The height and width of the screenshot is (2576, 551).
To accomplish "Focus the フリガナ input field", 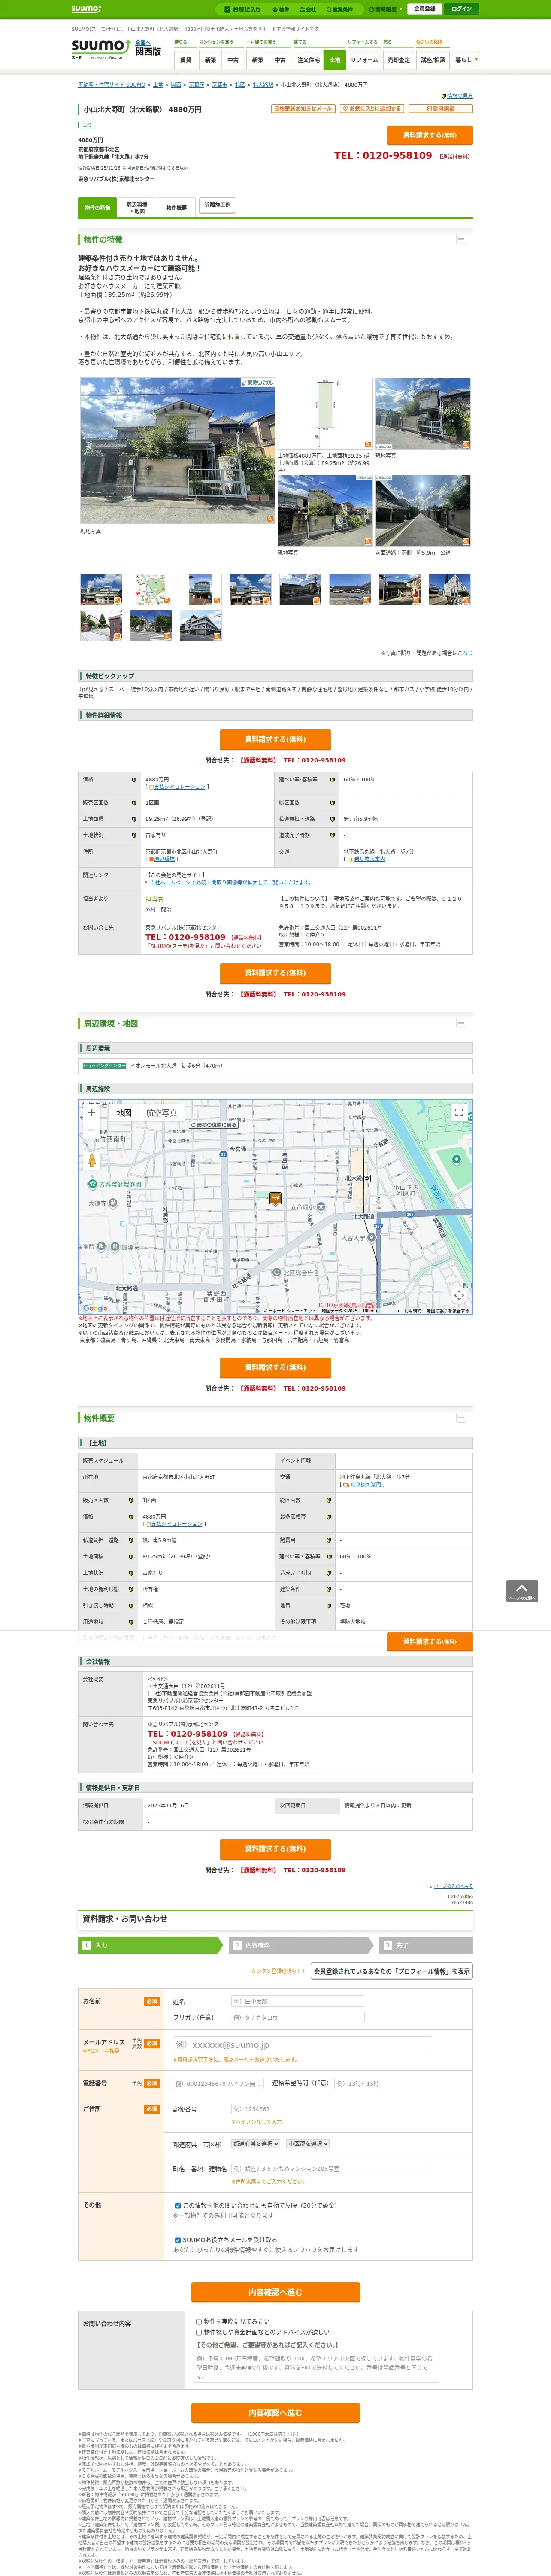I will tap(297, 2017).
